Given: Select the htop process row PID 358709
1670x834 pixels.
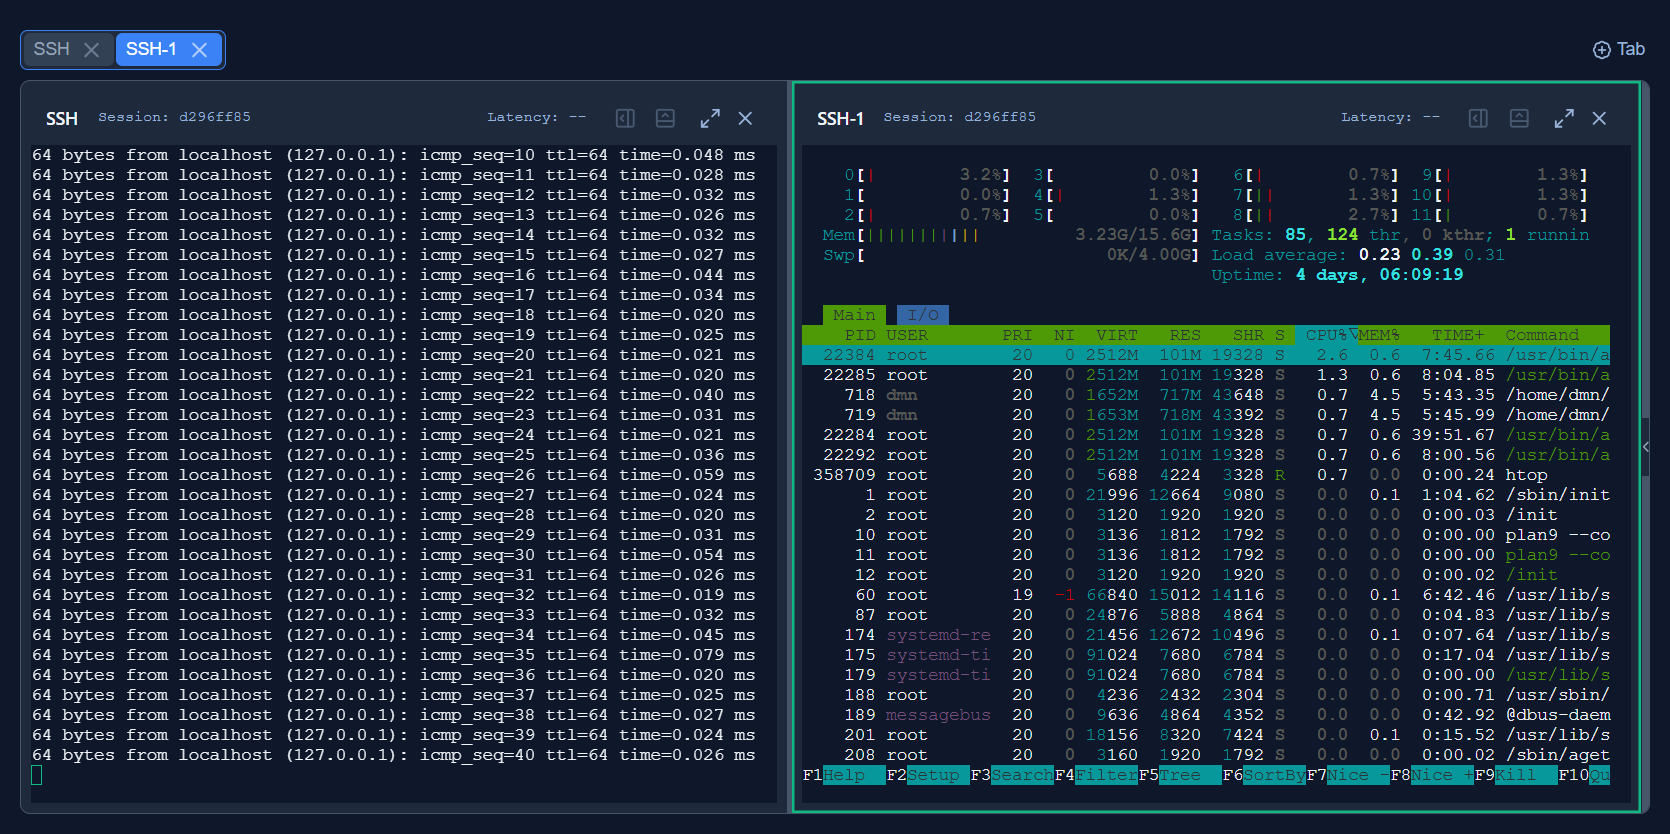Looking at the screenshot, I should (x=1206, y=475).
